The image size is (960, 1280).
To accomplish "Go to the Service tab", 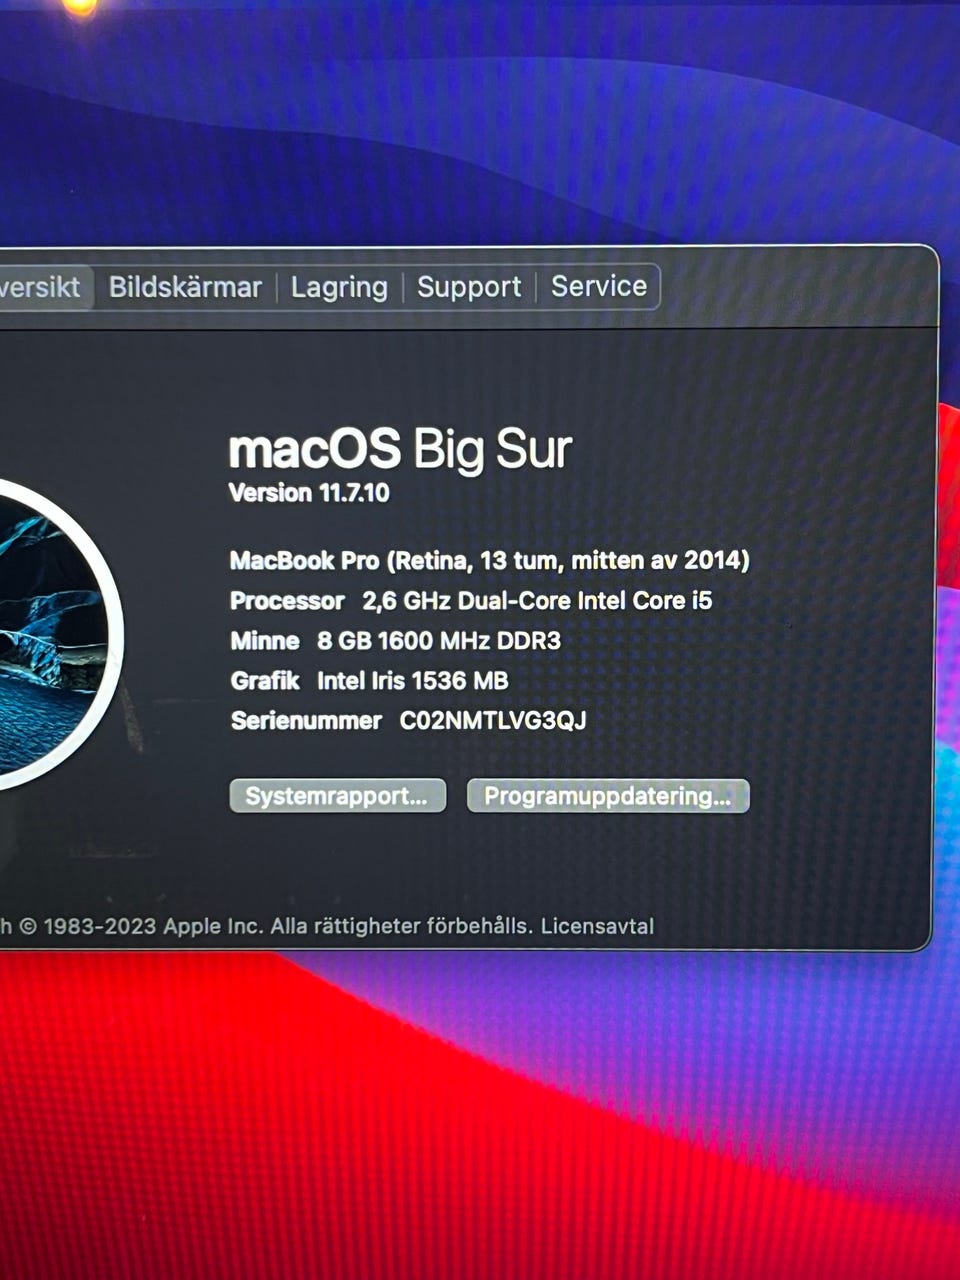I will pos(599,286).
